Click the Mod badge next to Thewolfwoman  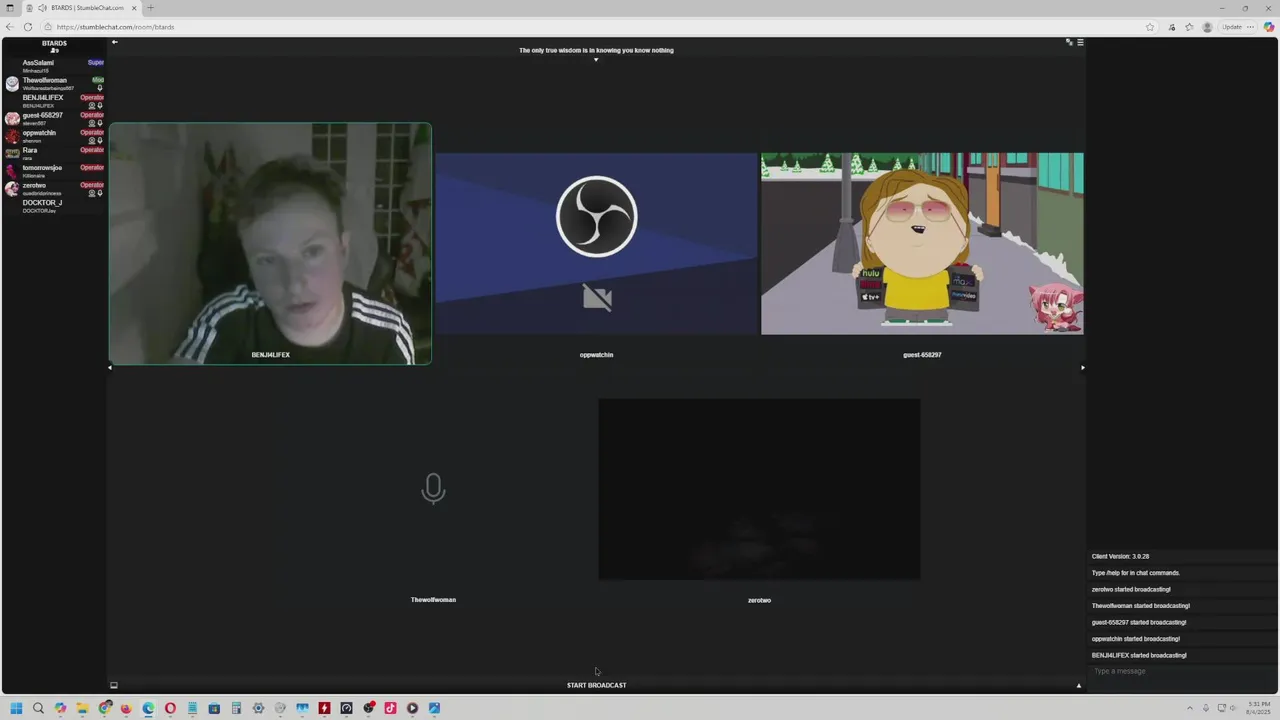(x=98, y=80)
